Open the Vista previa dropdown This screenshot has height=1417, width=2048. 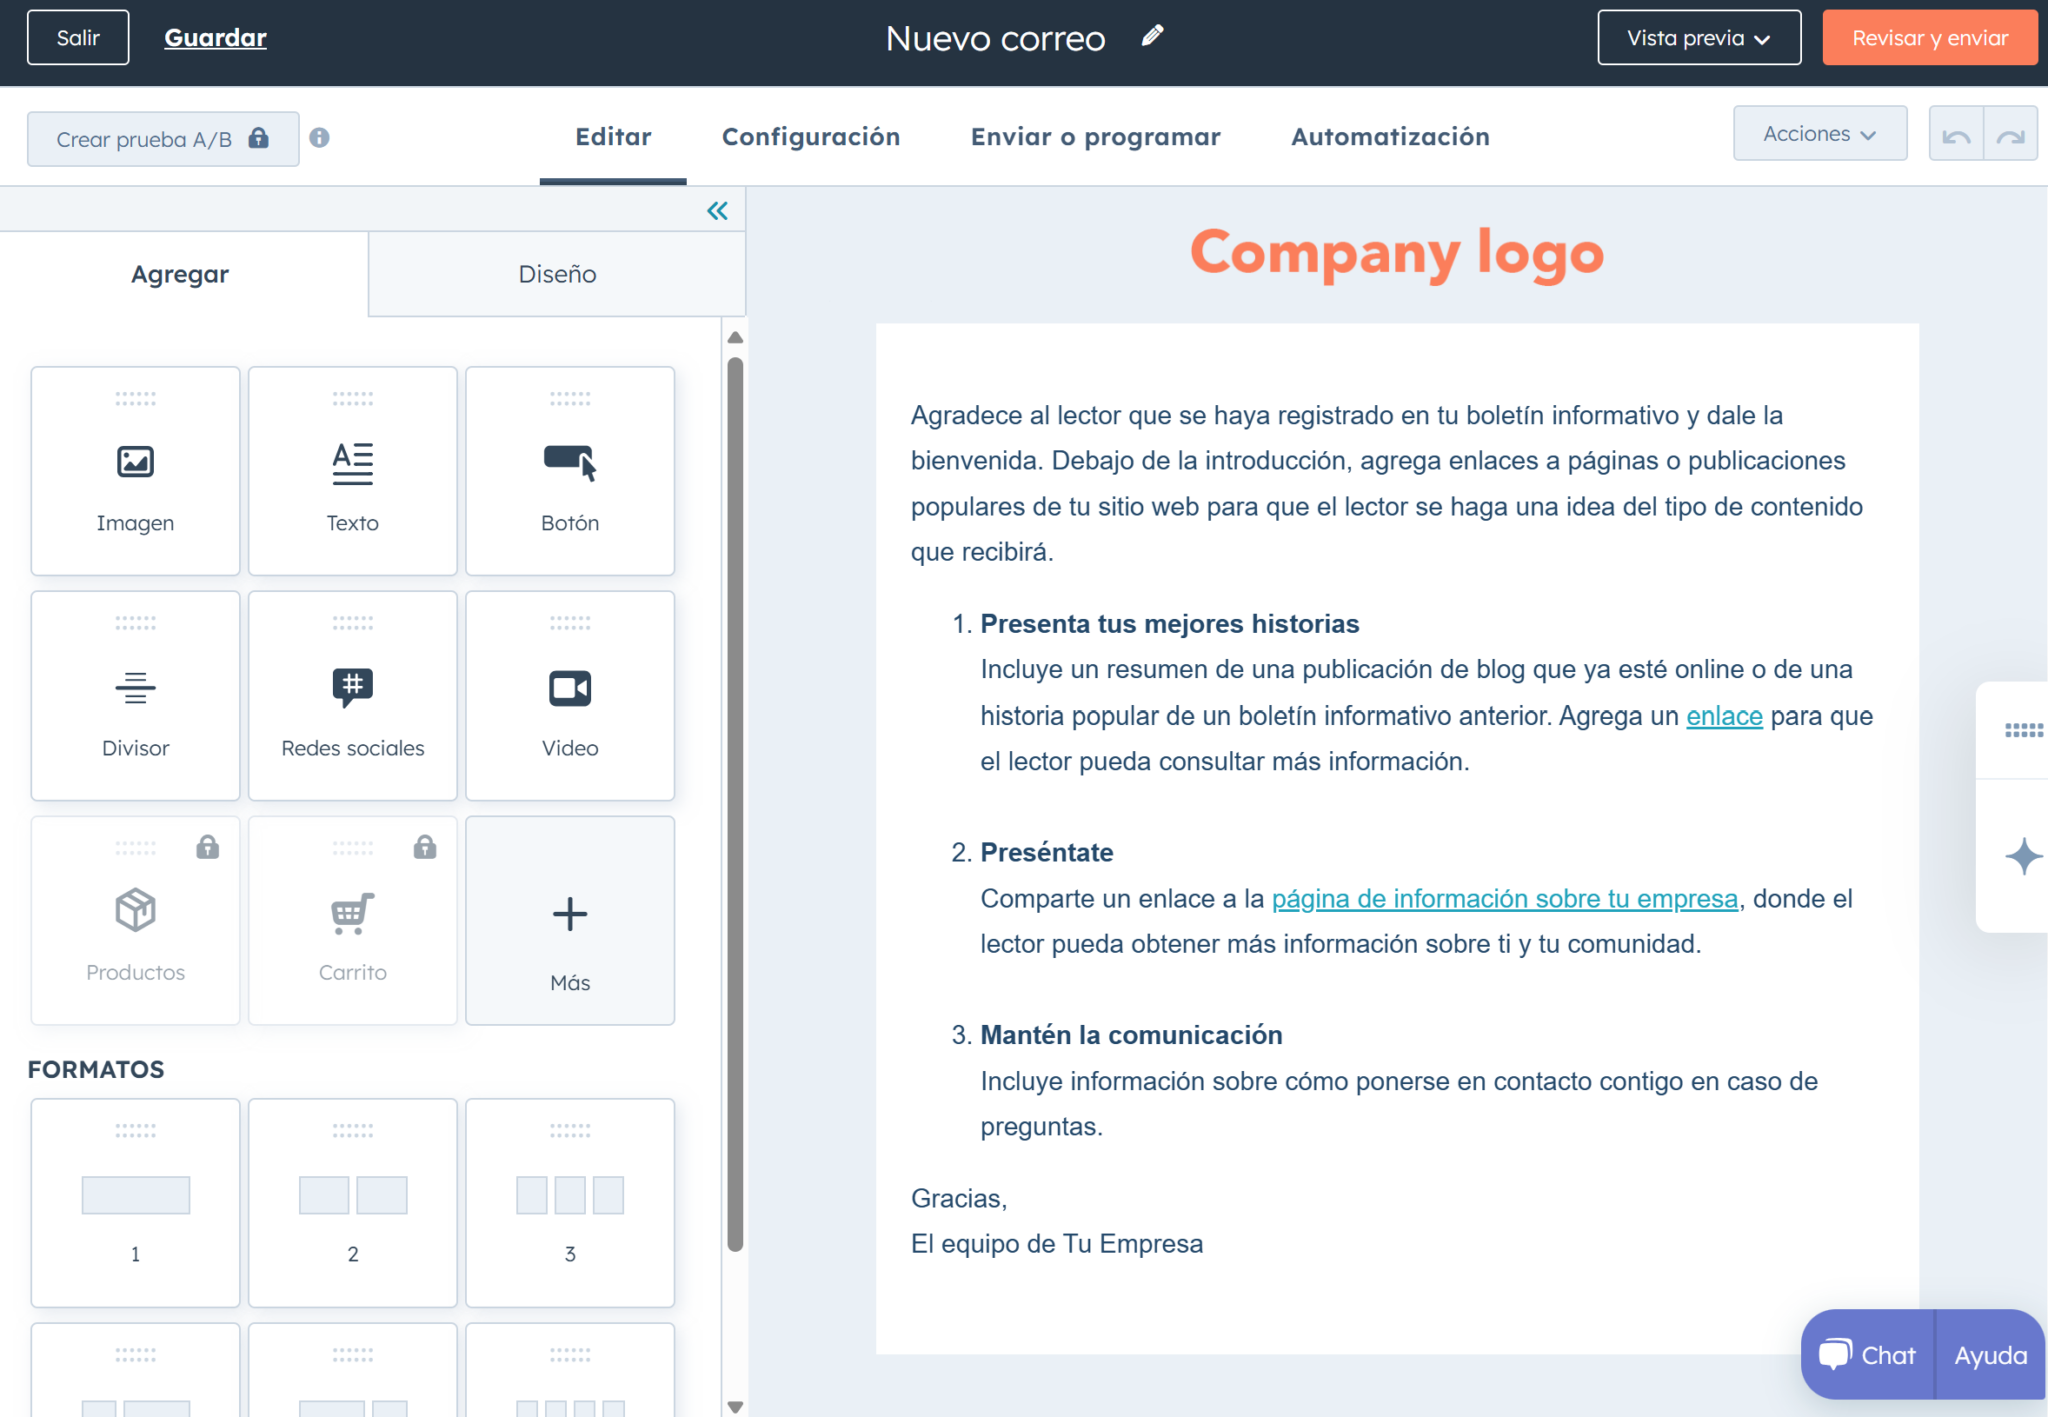click(x=1699, y=38)
